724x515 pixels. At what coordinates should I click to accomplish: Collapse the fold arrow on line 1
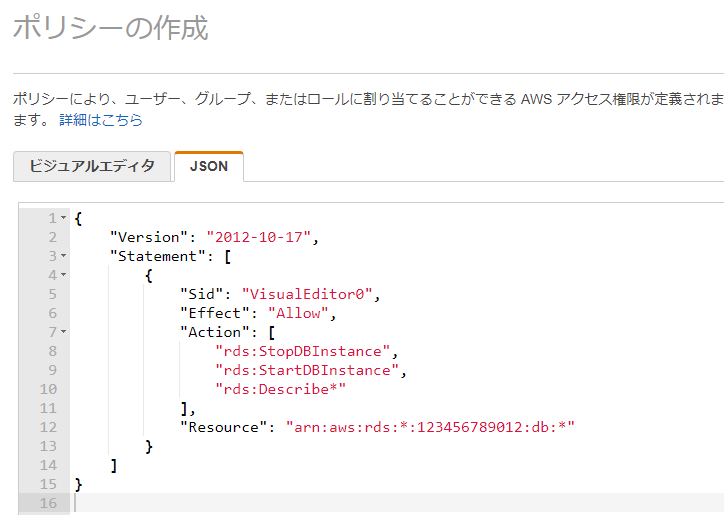[64, 218]
